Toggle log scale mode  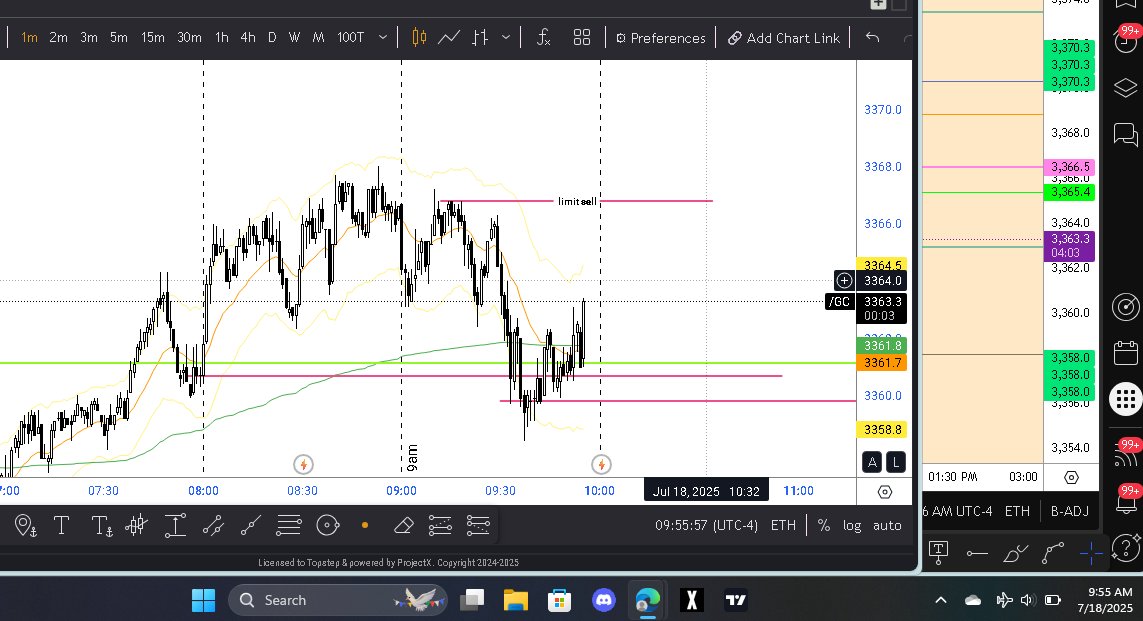pos(852,526)
